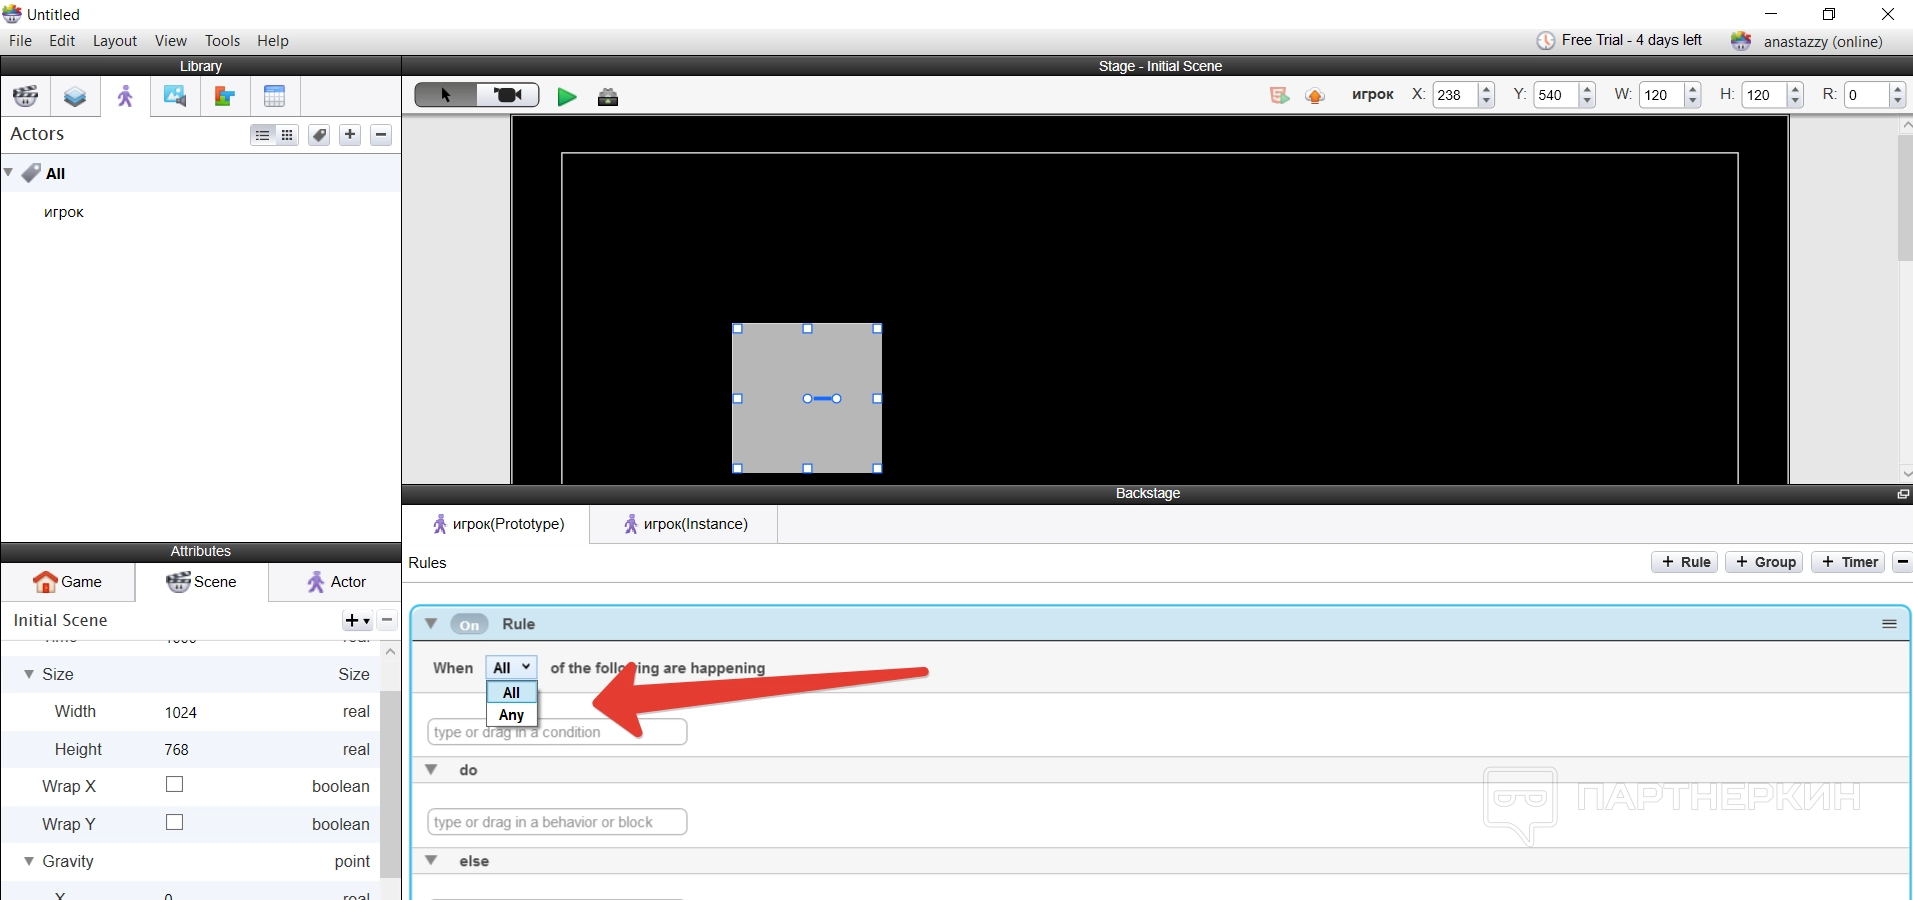
Task: Play the game preview
Action: (567, 97)
